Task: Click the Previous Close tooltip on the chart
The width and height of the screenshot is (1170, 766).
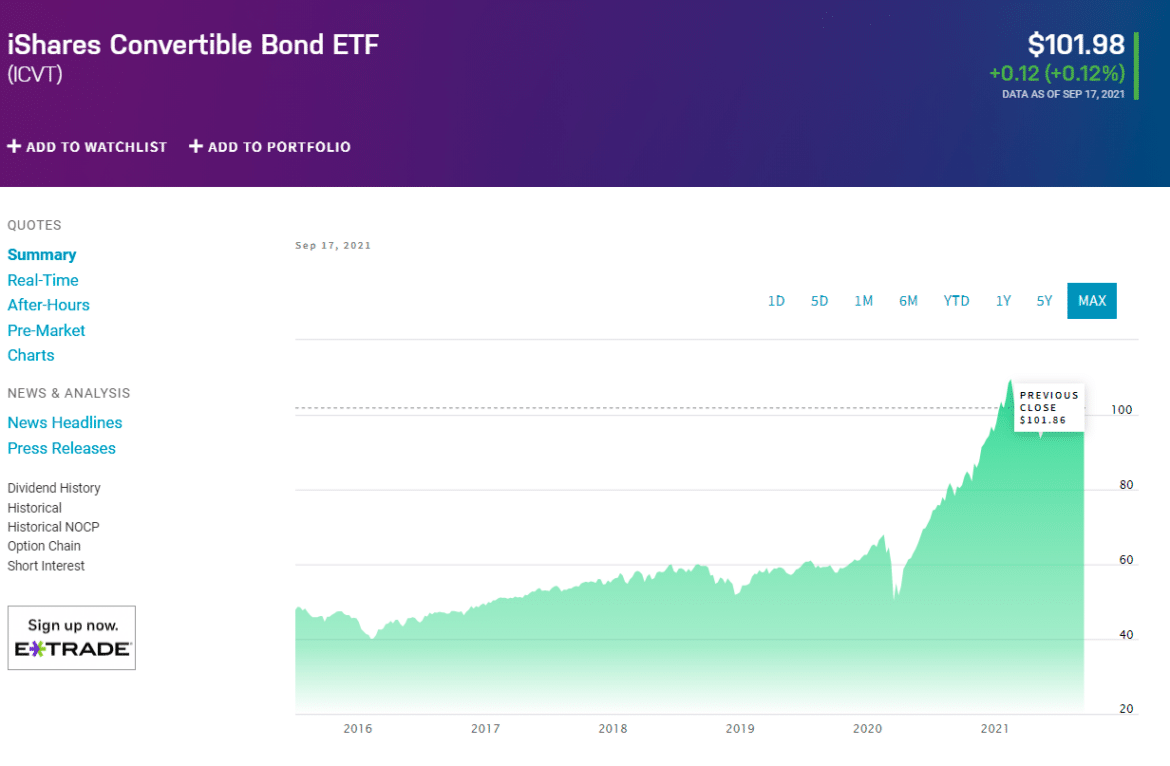Action: coord(1049,407)
